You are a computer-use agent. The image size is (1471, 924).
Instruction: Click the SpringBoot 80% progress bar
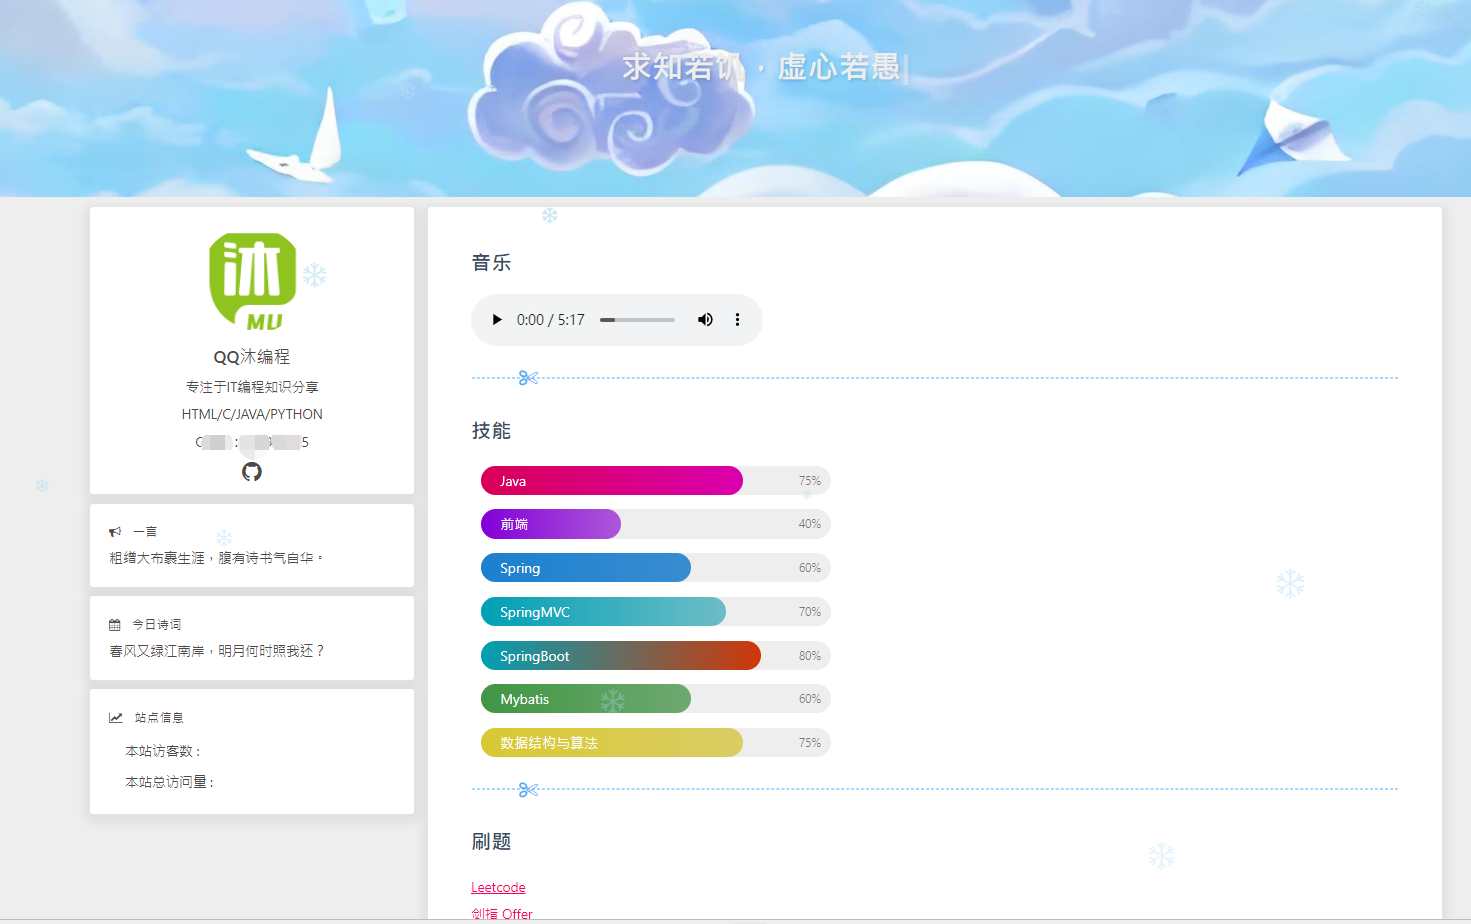(x=620, y=655)
